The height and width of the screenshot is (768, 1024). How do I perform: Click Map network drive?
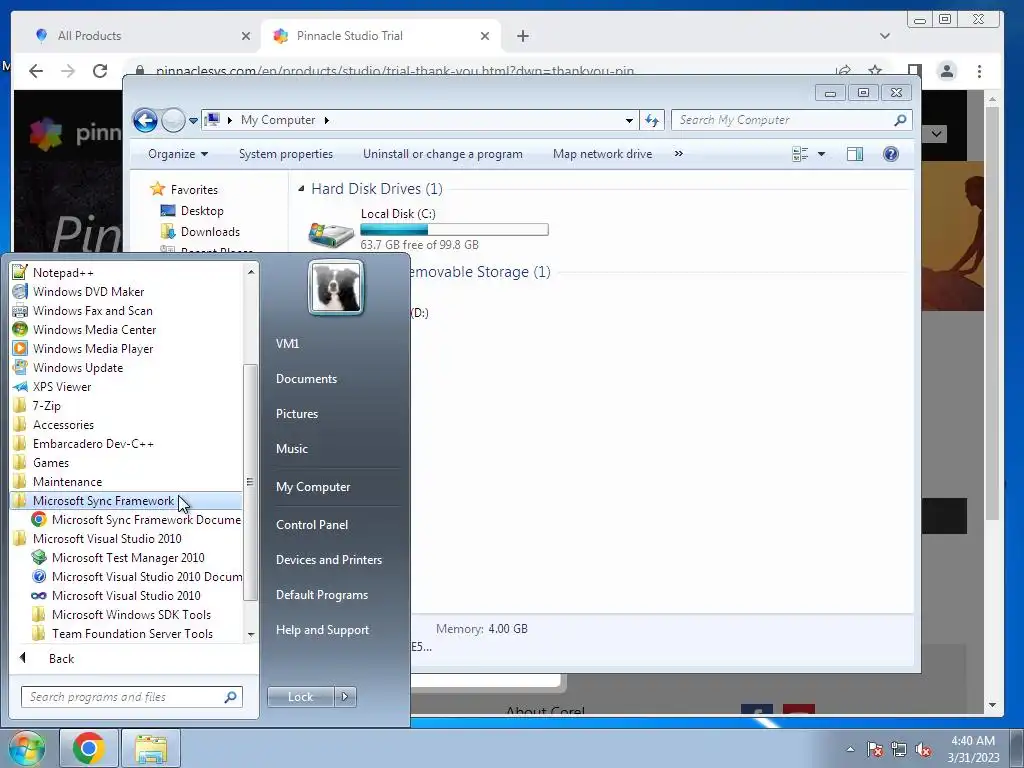click(602, 154)
